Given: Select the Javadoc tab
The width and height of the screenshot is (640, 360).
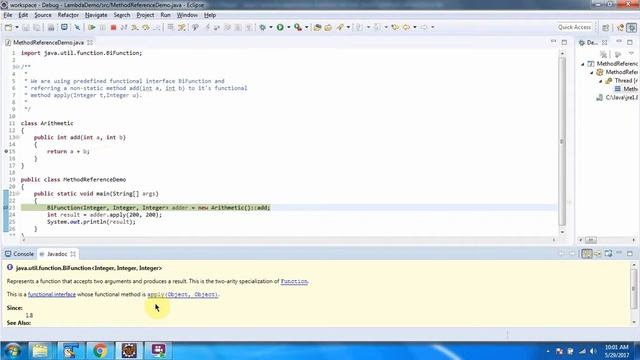Looking at the screenshot, I should pos(57,254).
